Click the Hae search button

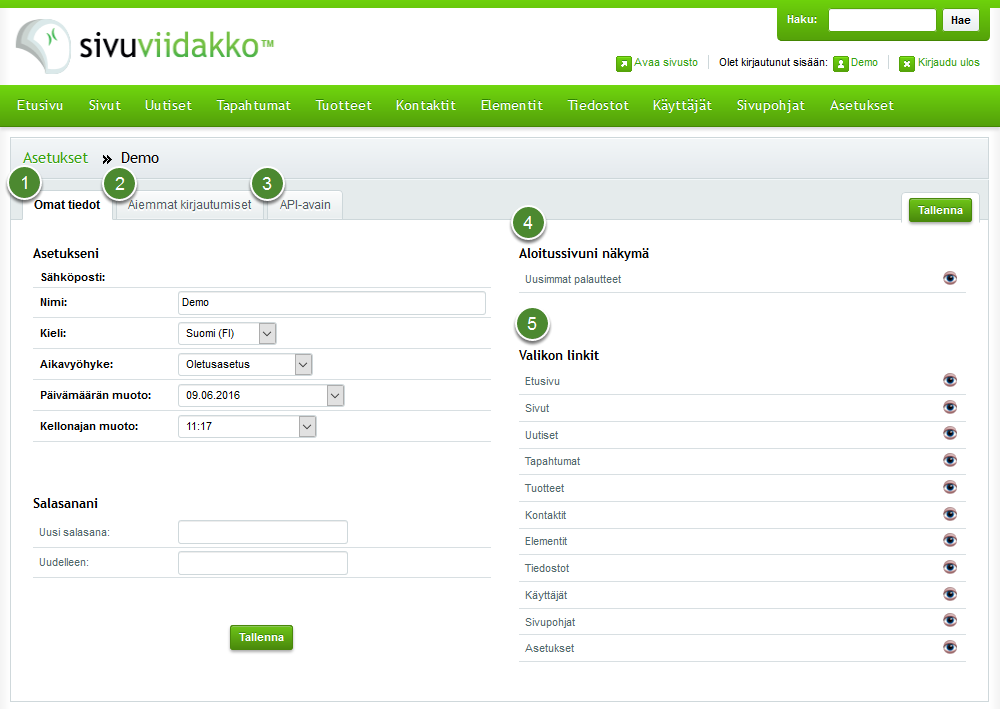[960, 20]
